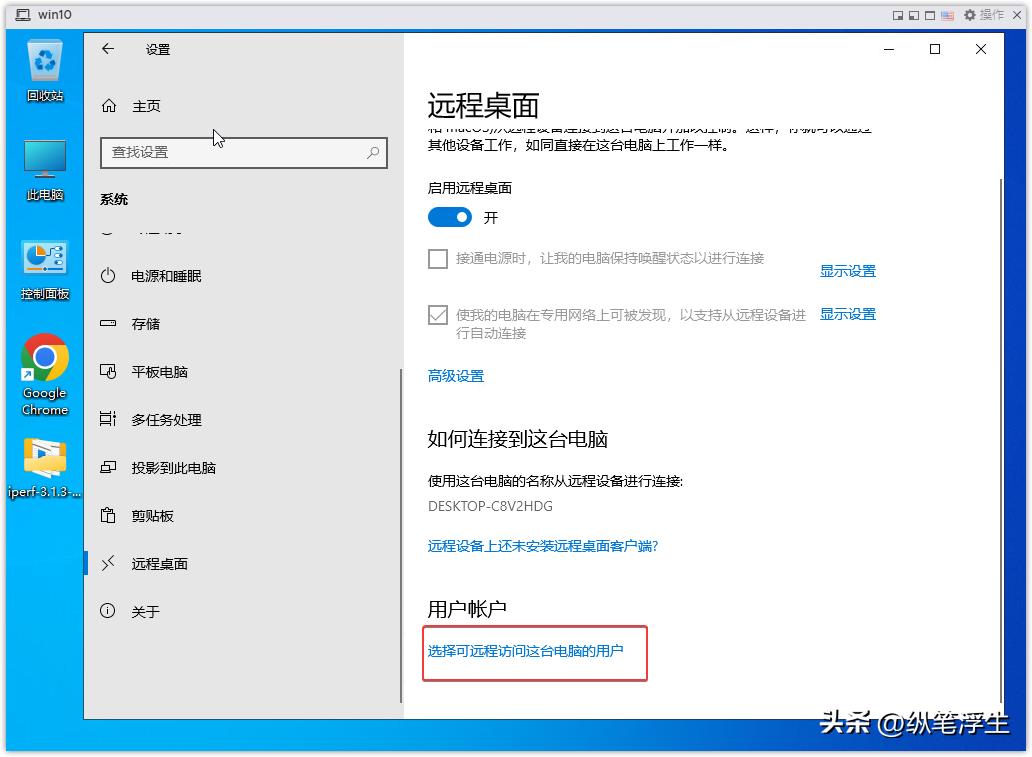Open 存储 settings via its sidebar icon
This screenshot has height=757, width=1032.
pos(108,323)
